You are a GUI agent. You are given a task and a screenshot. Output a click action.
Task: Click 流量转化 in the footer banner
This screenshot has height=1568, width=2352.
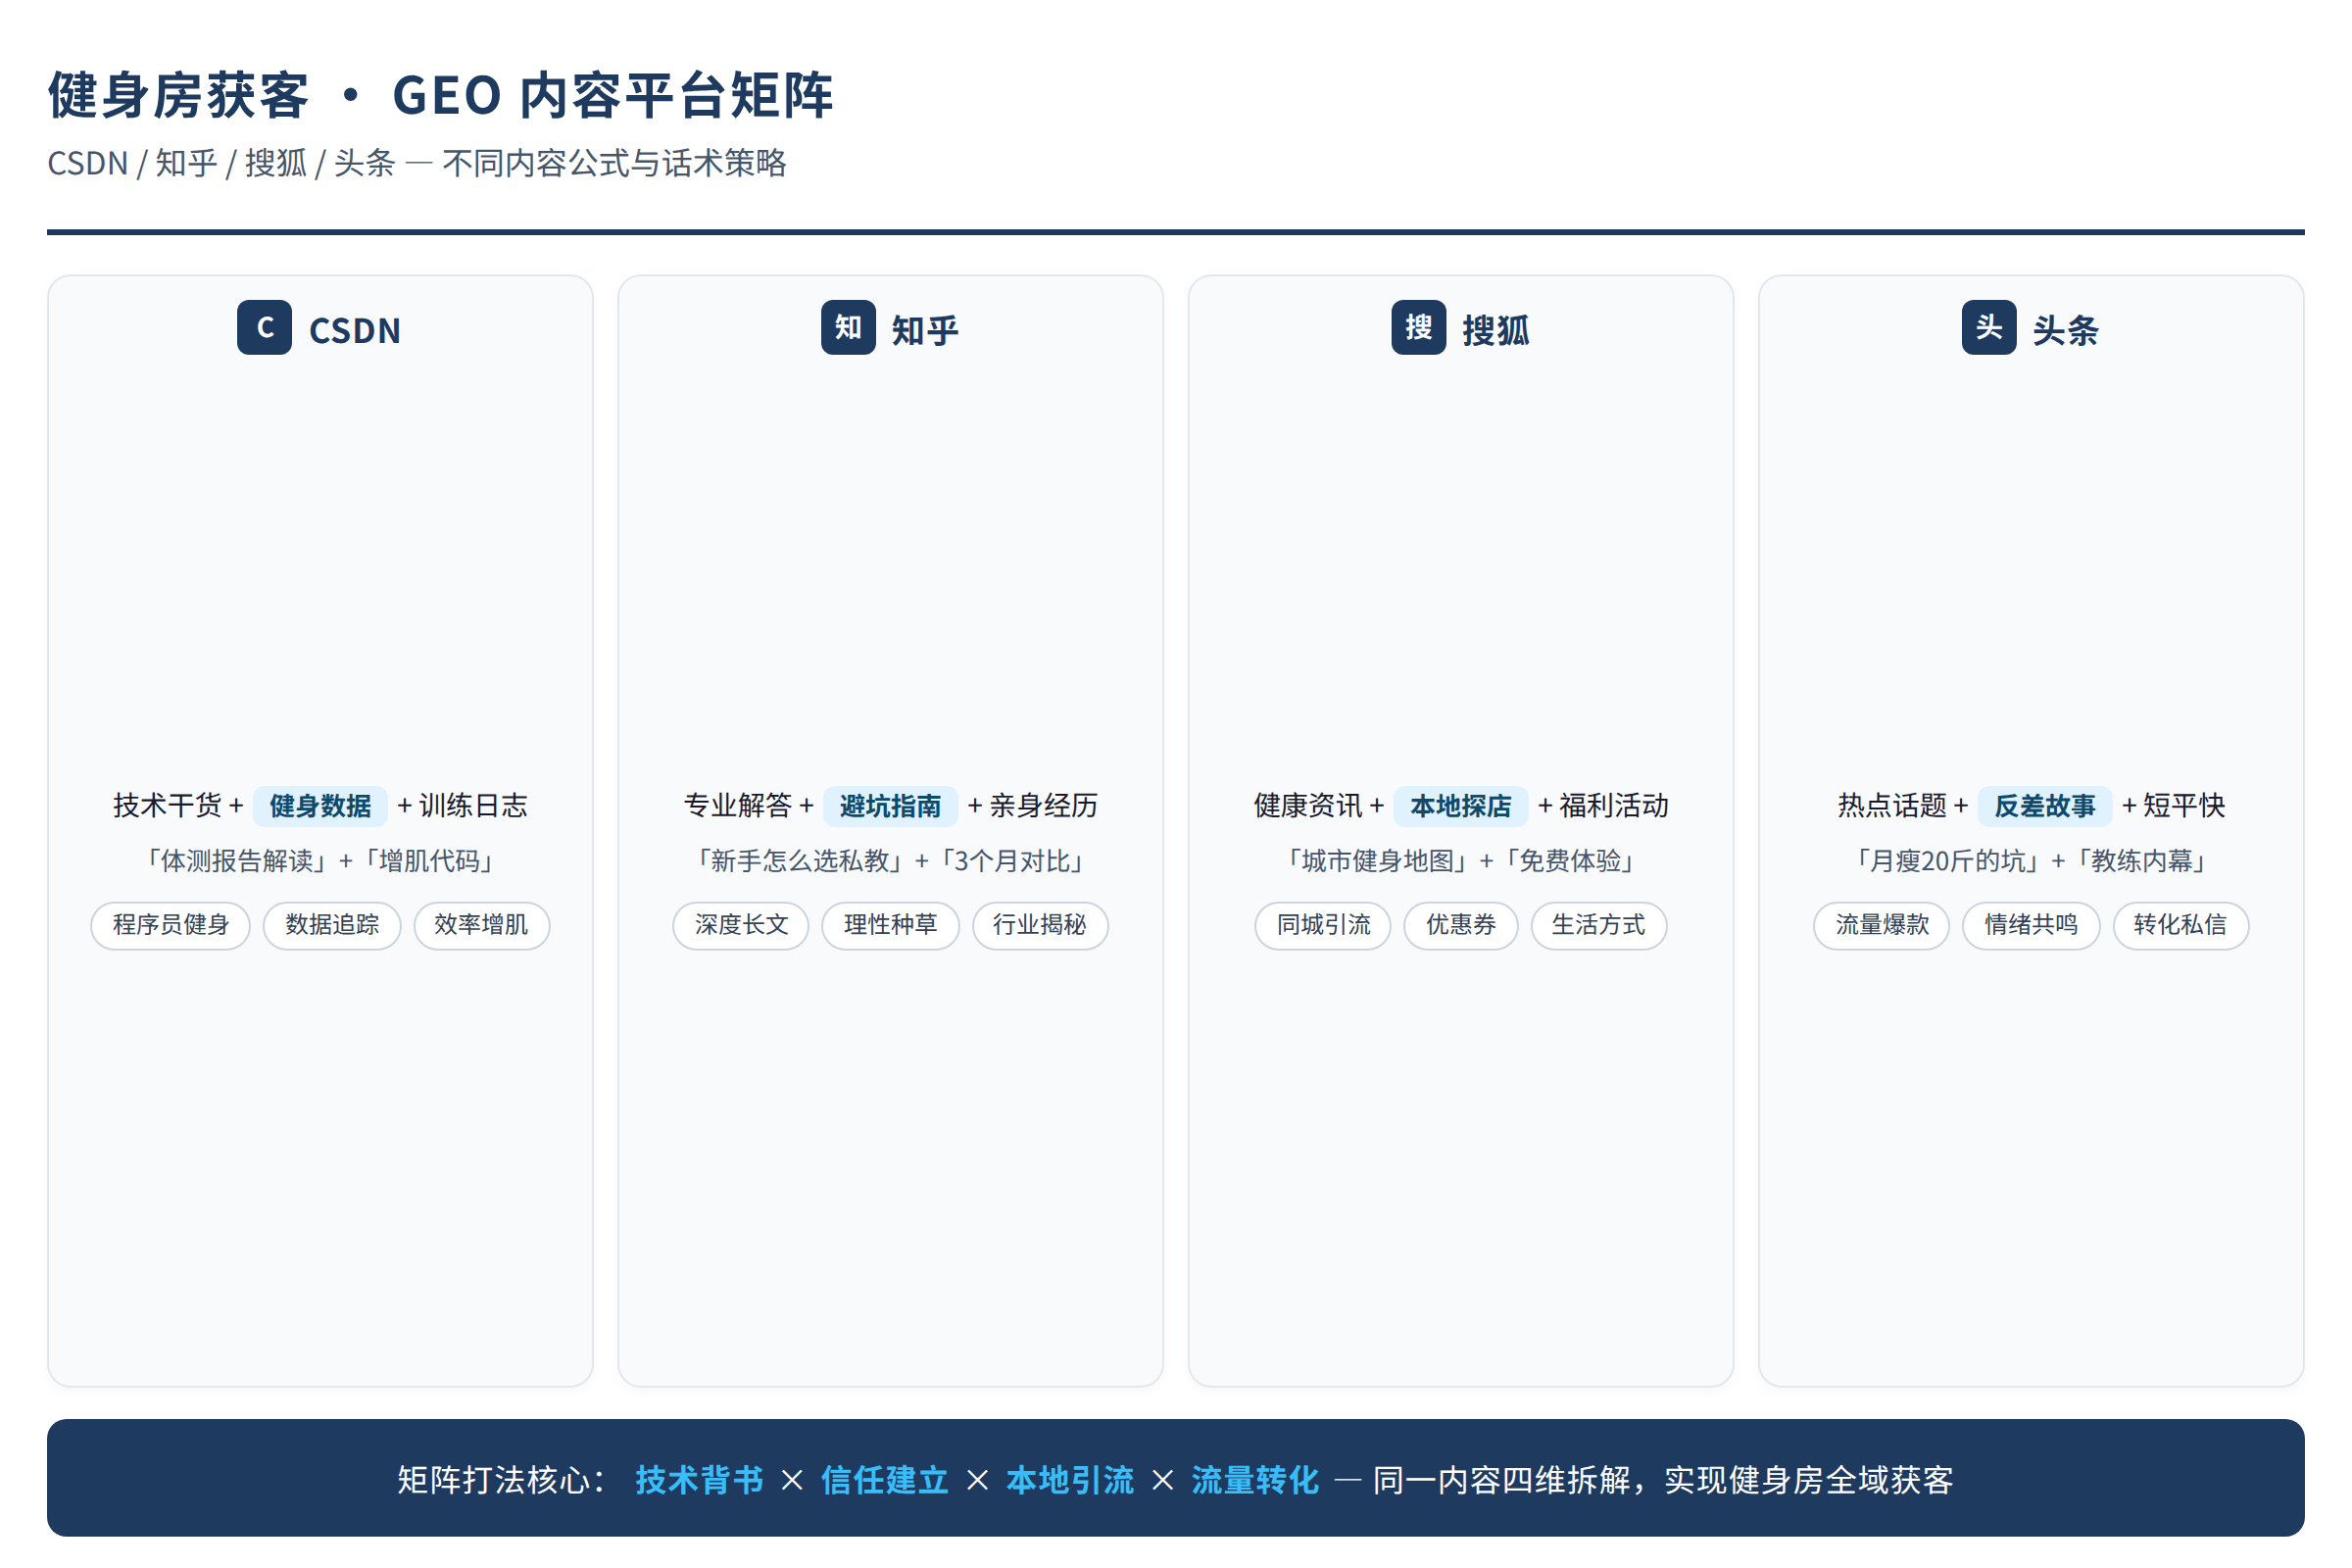[x=1255, y=1480]
